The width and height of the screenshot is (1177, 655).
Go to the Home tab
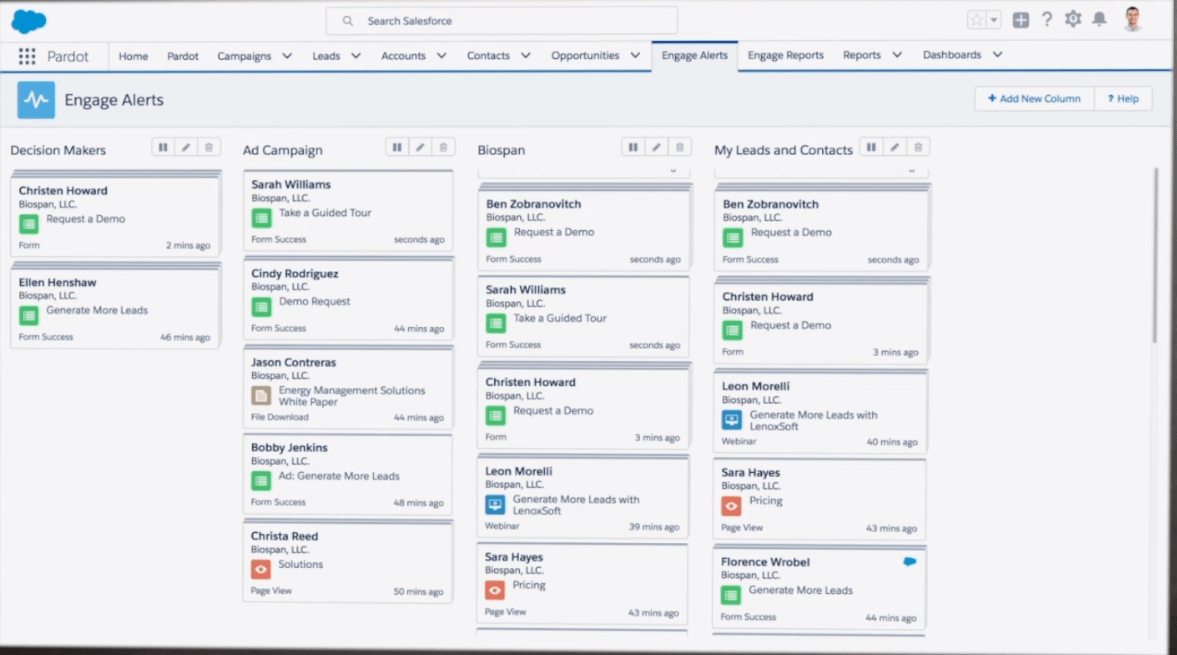tap(133, 56)
